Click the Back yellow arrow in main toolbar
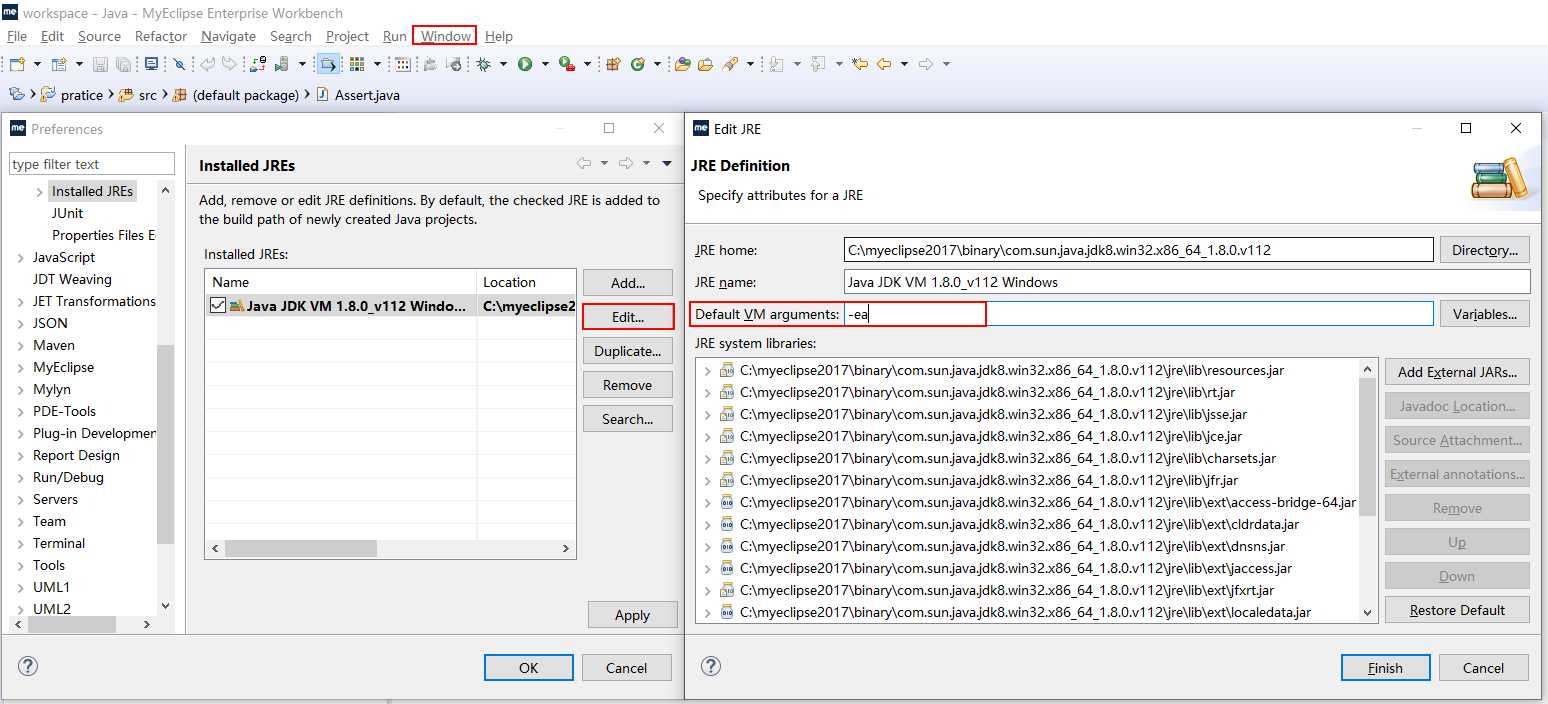Image resolution: width=1548 pixels, height=704 pixels. [x=884, y=64]
